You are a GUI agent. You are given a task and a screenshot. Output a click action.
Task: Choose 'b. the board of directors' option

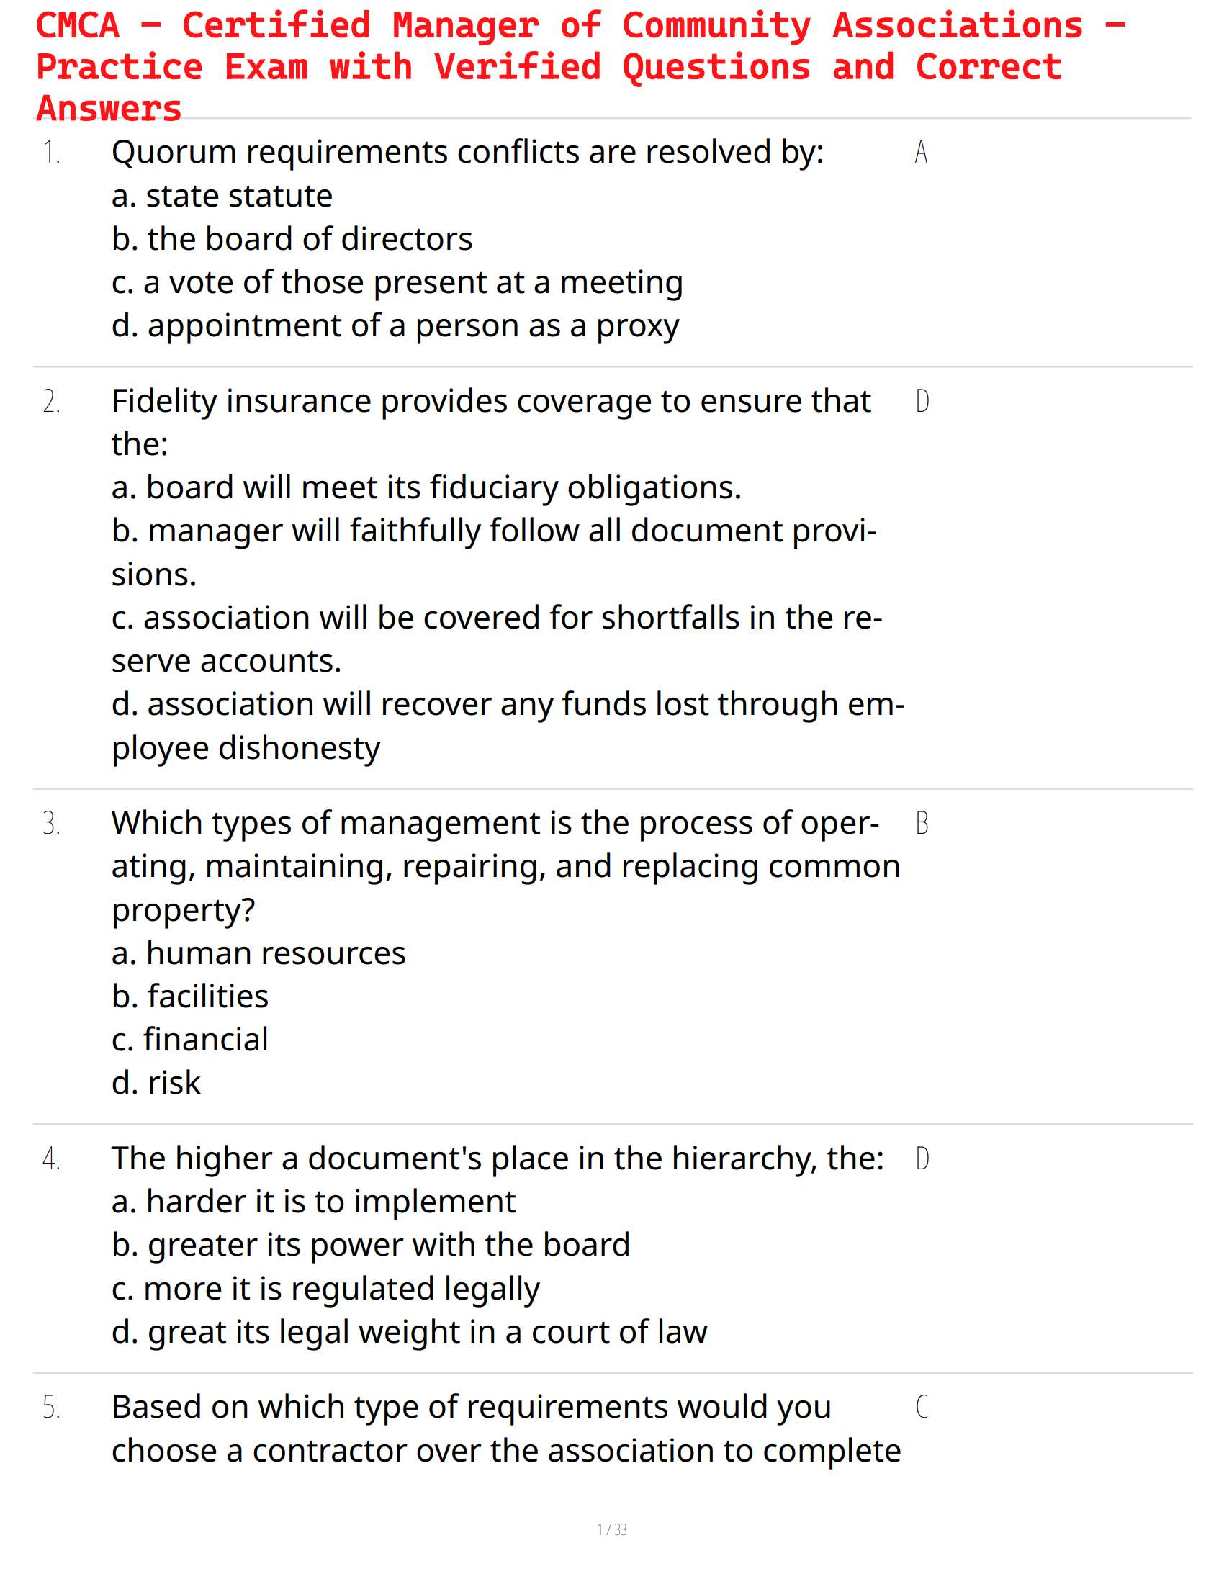pos(292,239)
